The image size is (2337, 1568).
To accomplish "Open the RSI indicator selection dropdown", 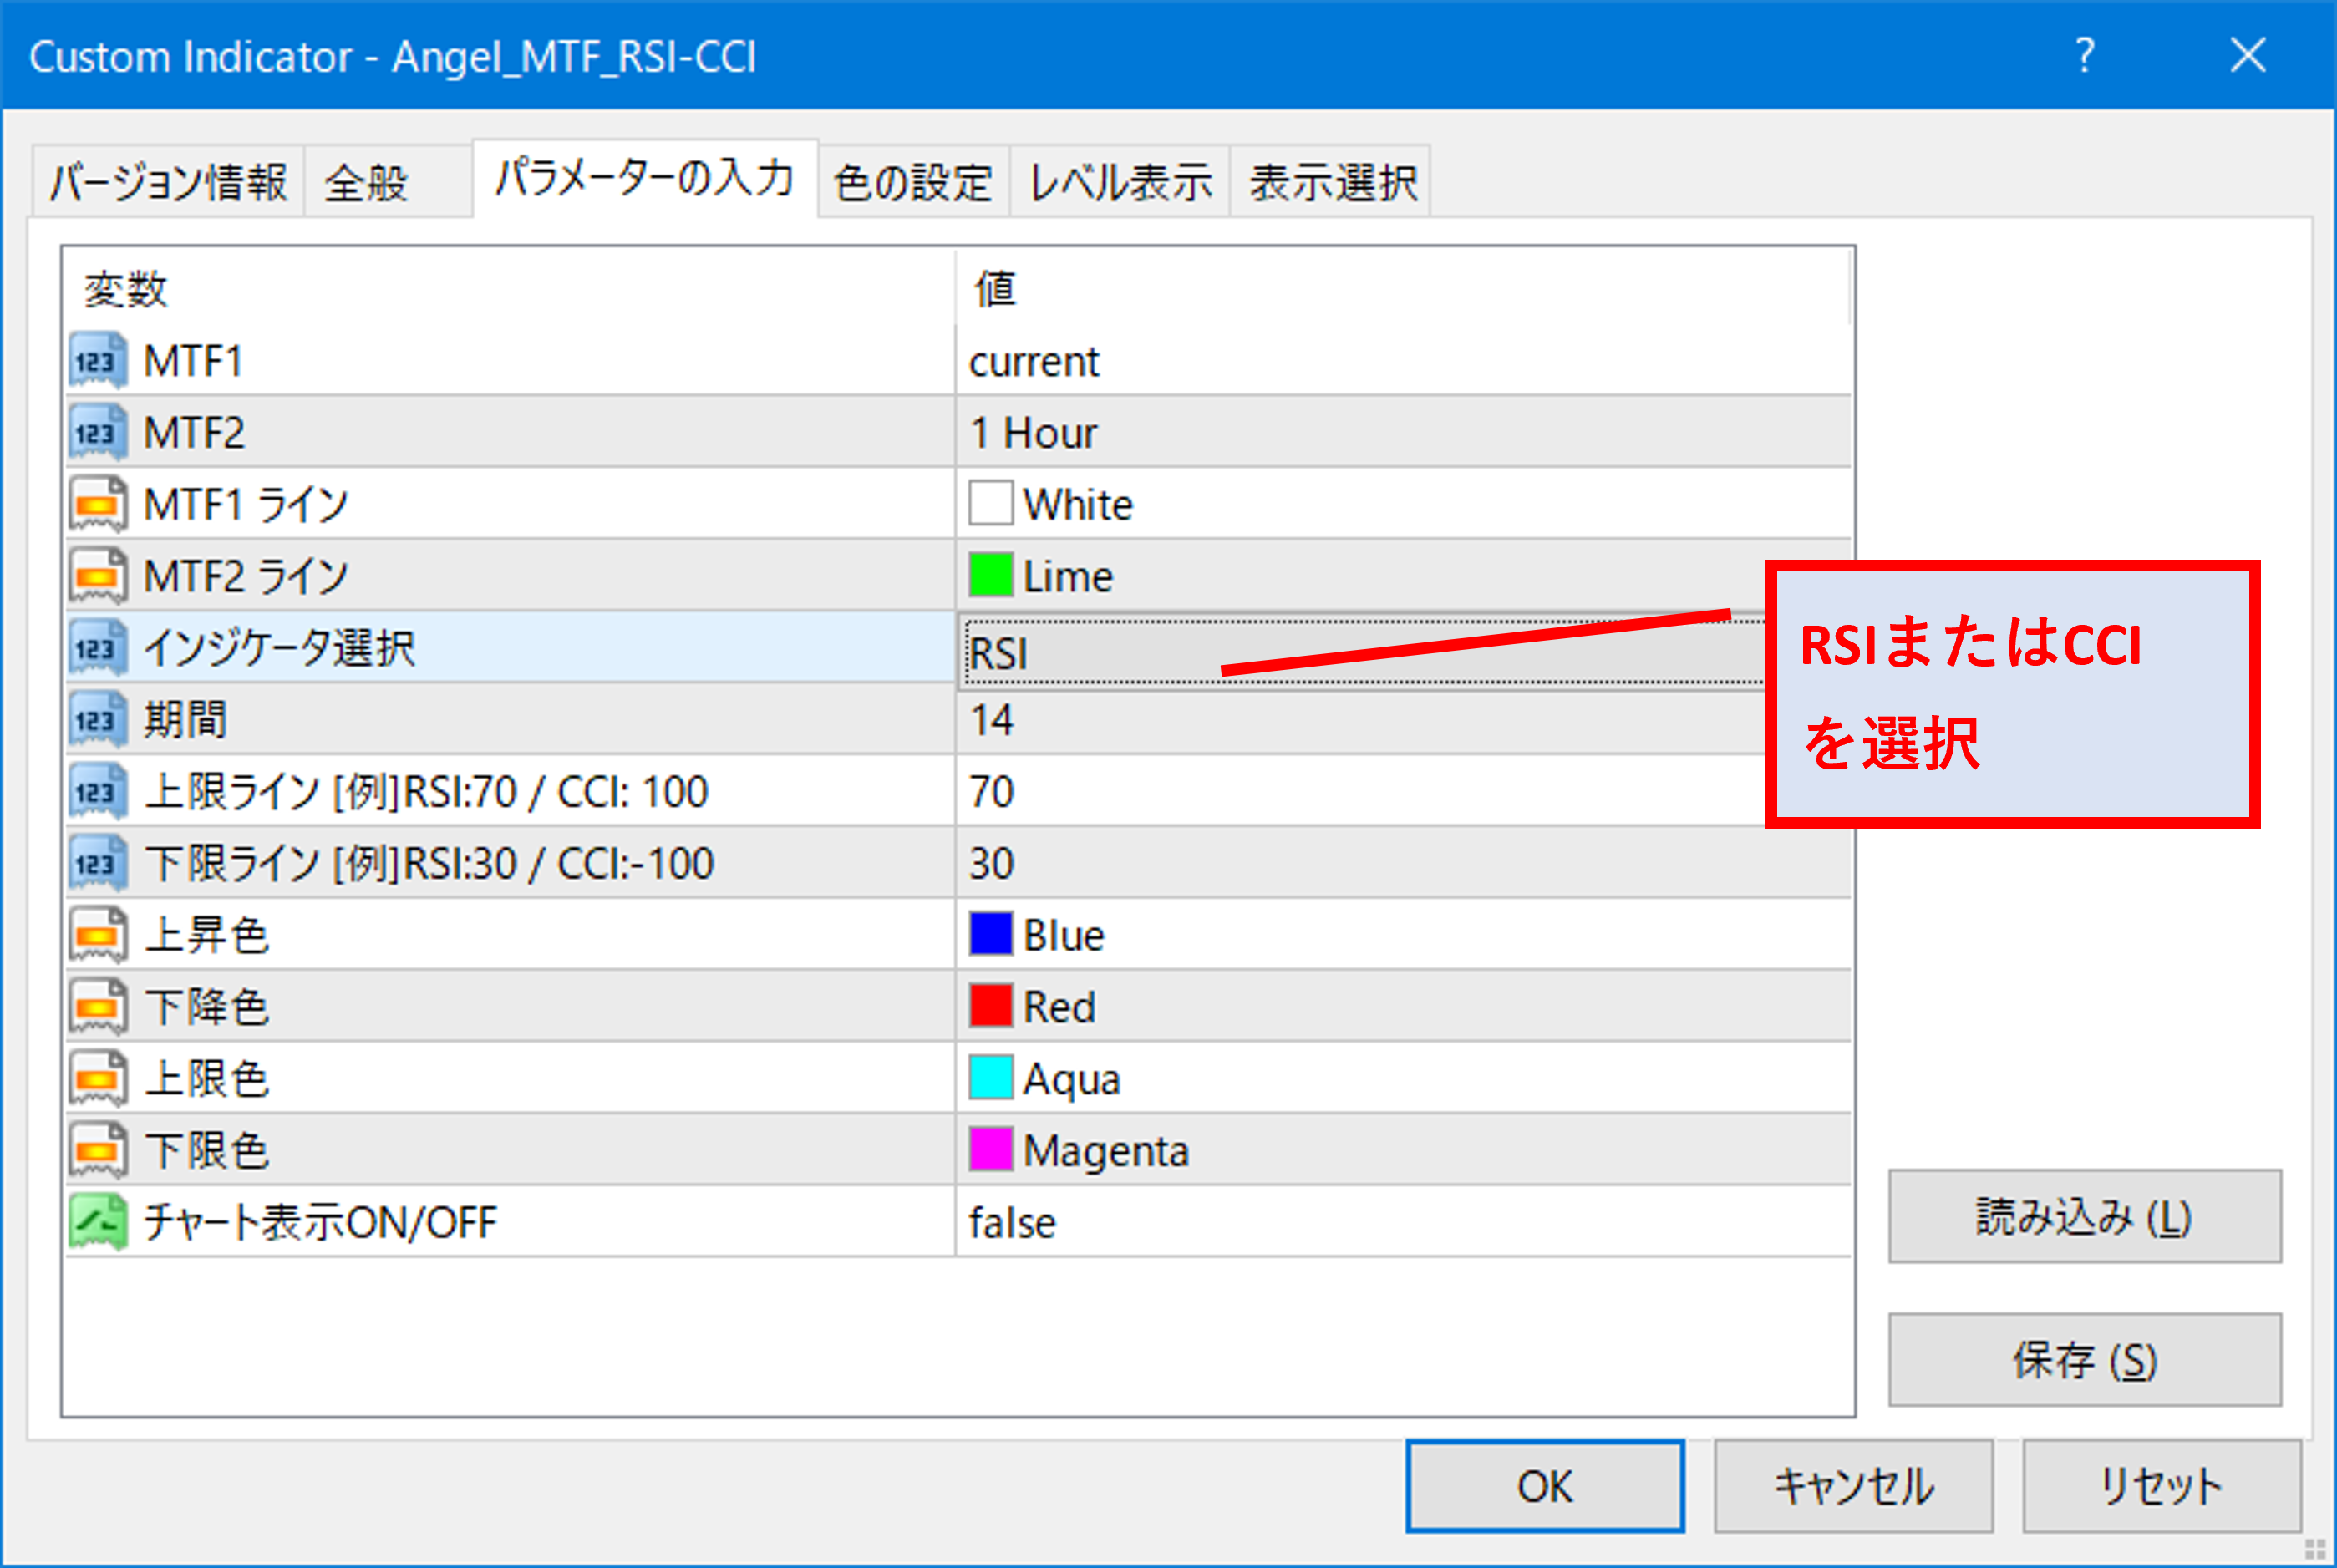I will (x=1360, y=652).
